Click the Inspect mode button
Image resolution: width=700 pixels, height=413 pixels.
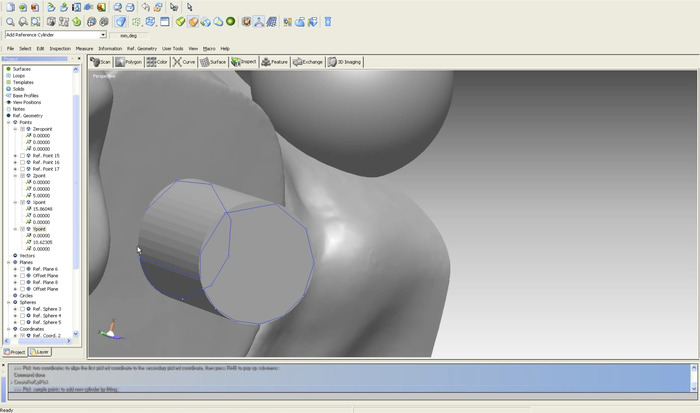pos(244,62)
